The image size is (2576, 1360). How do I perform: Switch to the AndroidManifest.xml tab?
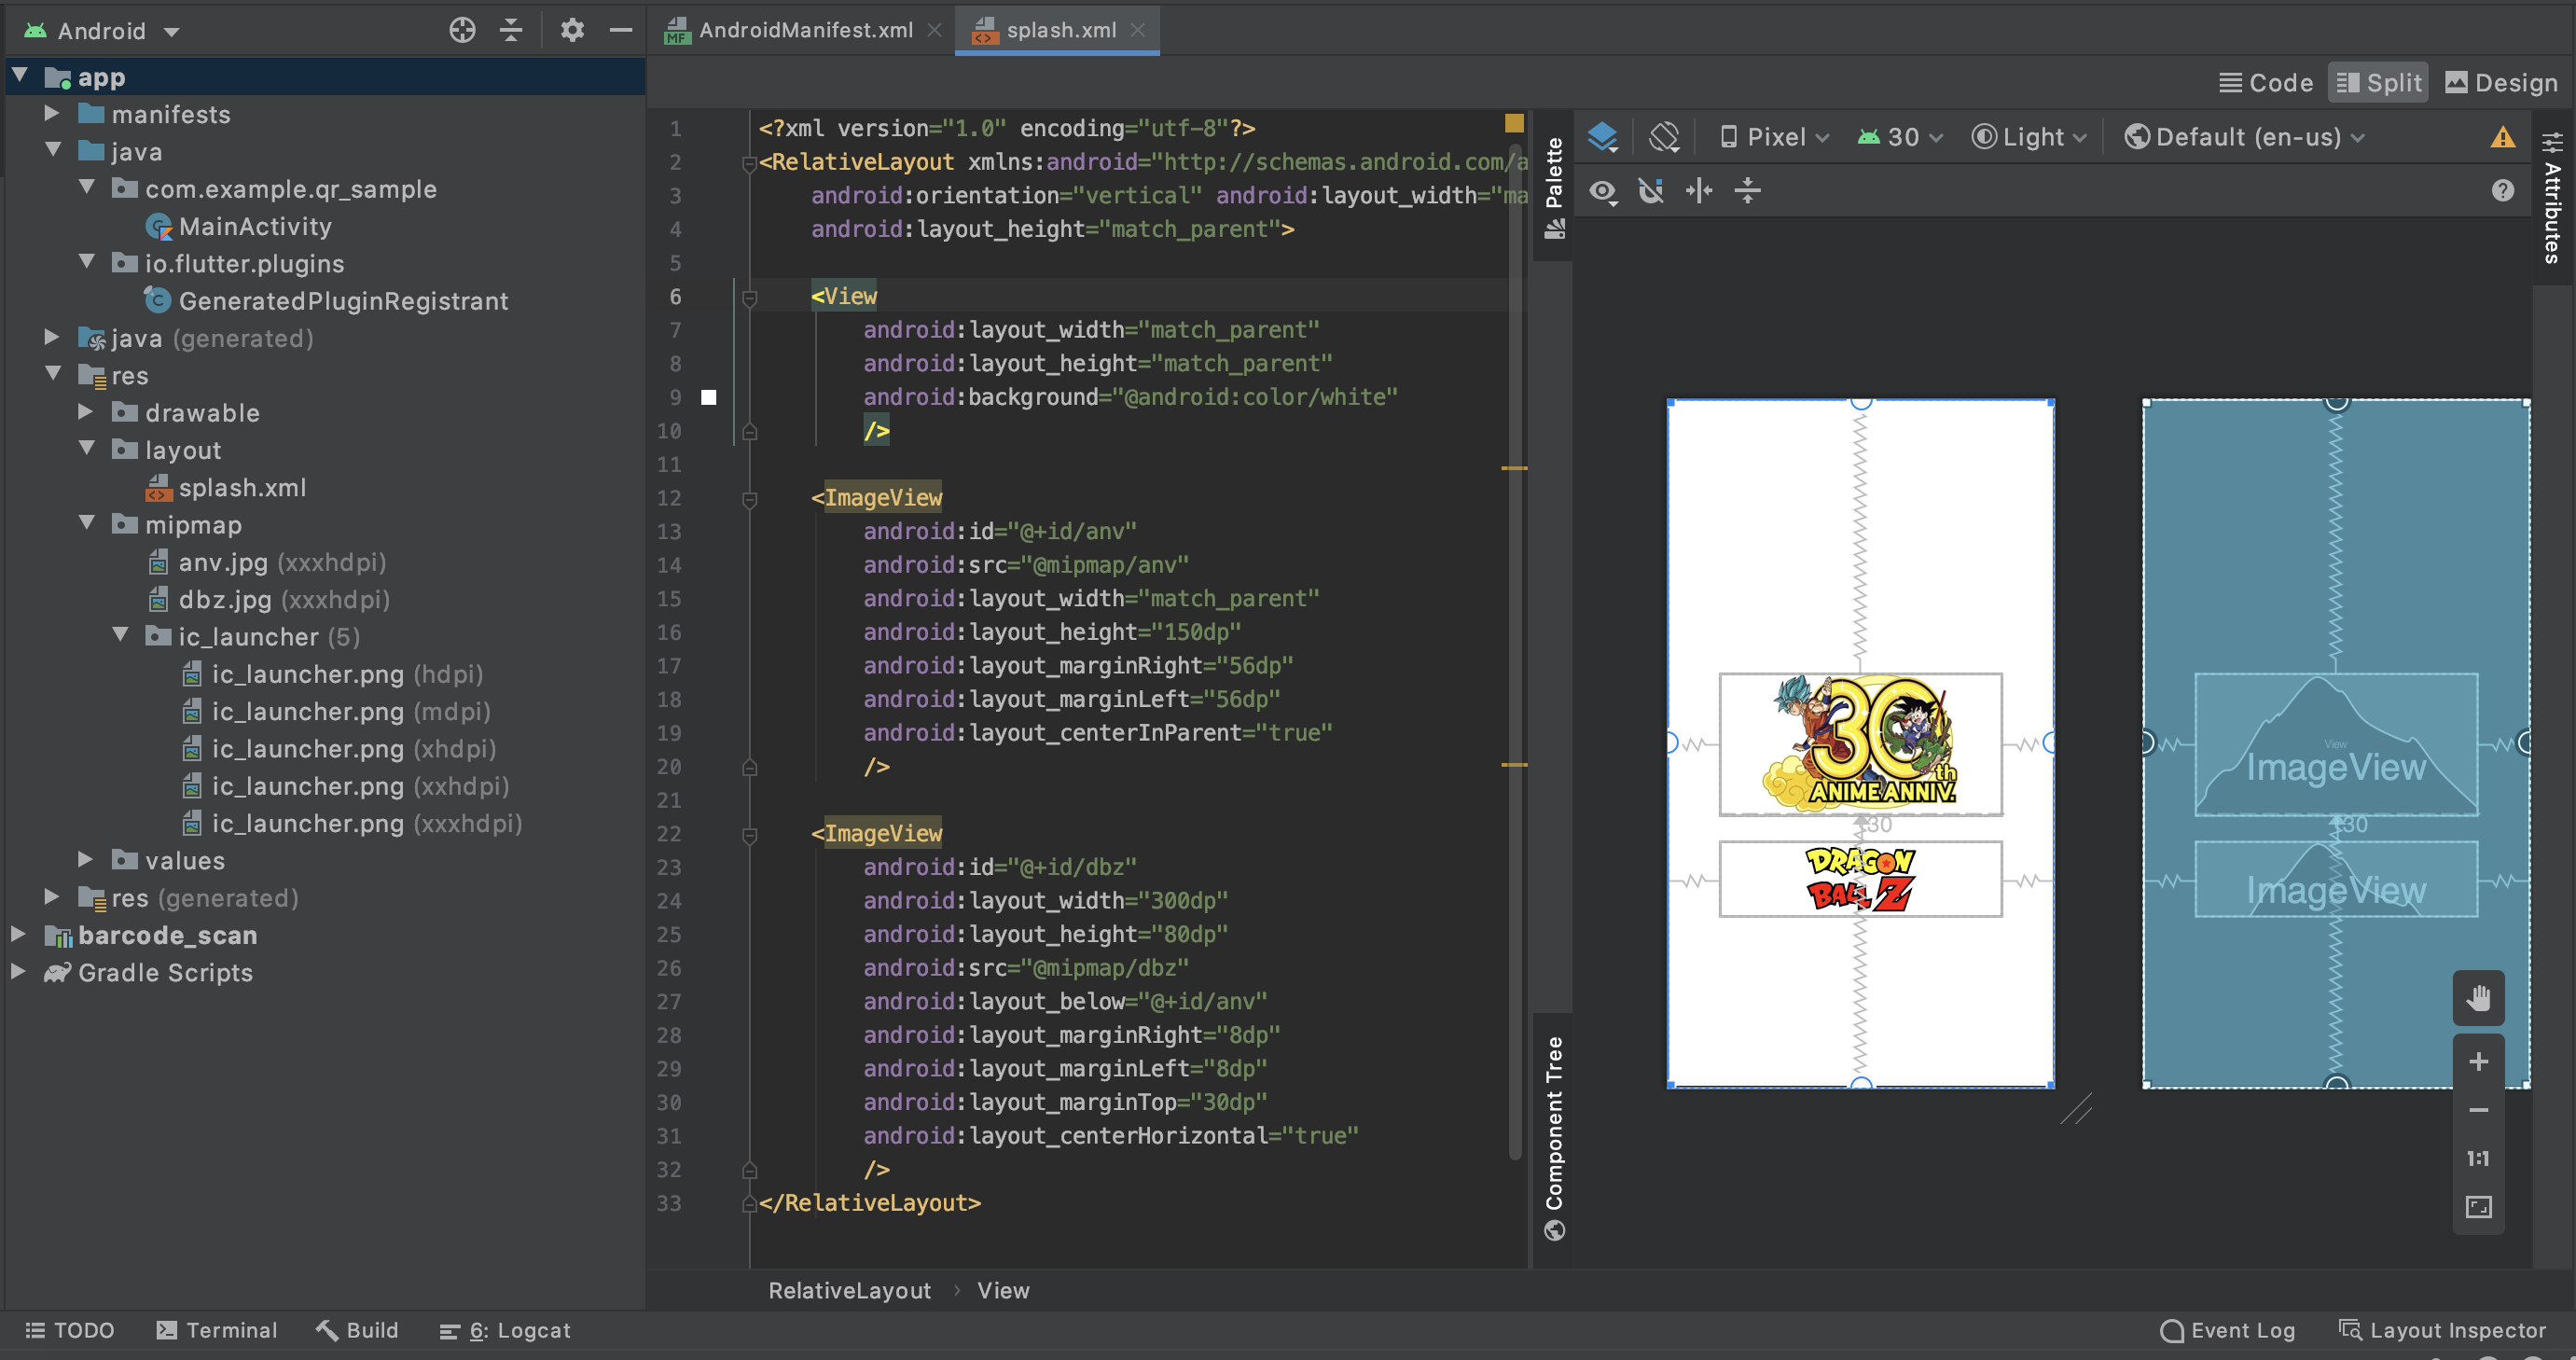pos(804,30)
